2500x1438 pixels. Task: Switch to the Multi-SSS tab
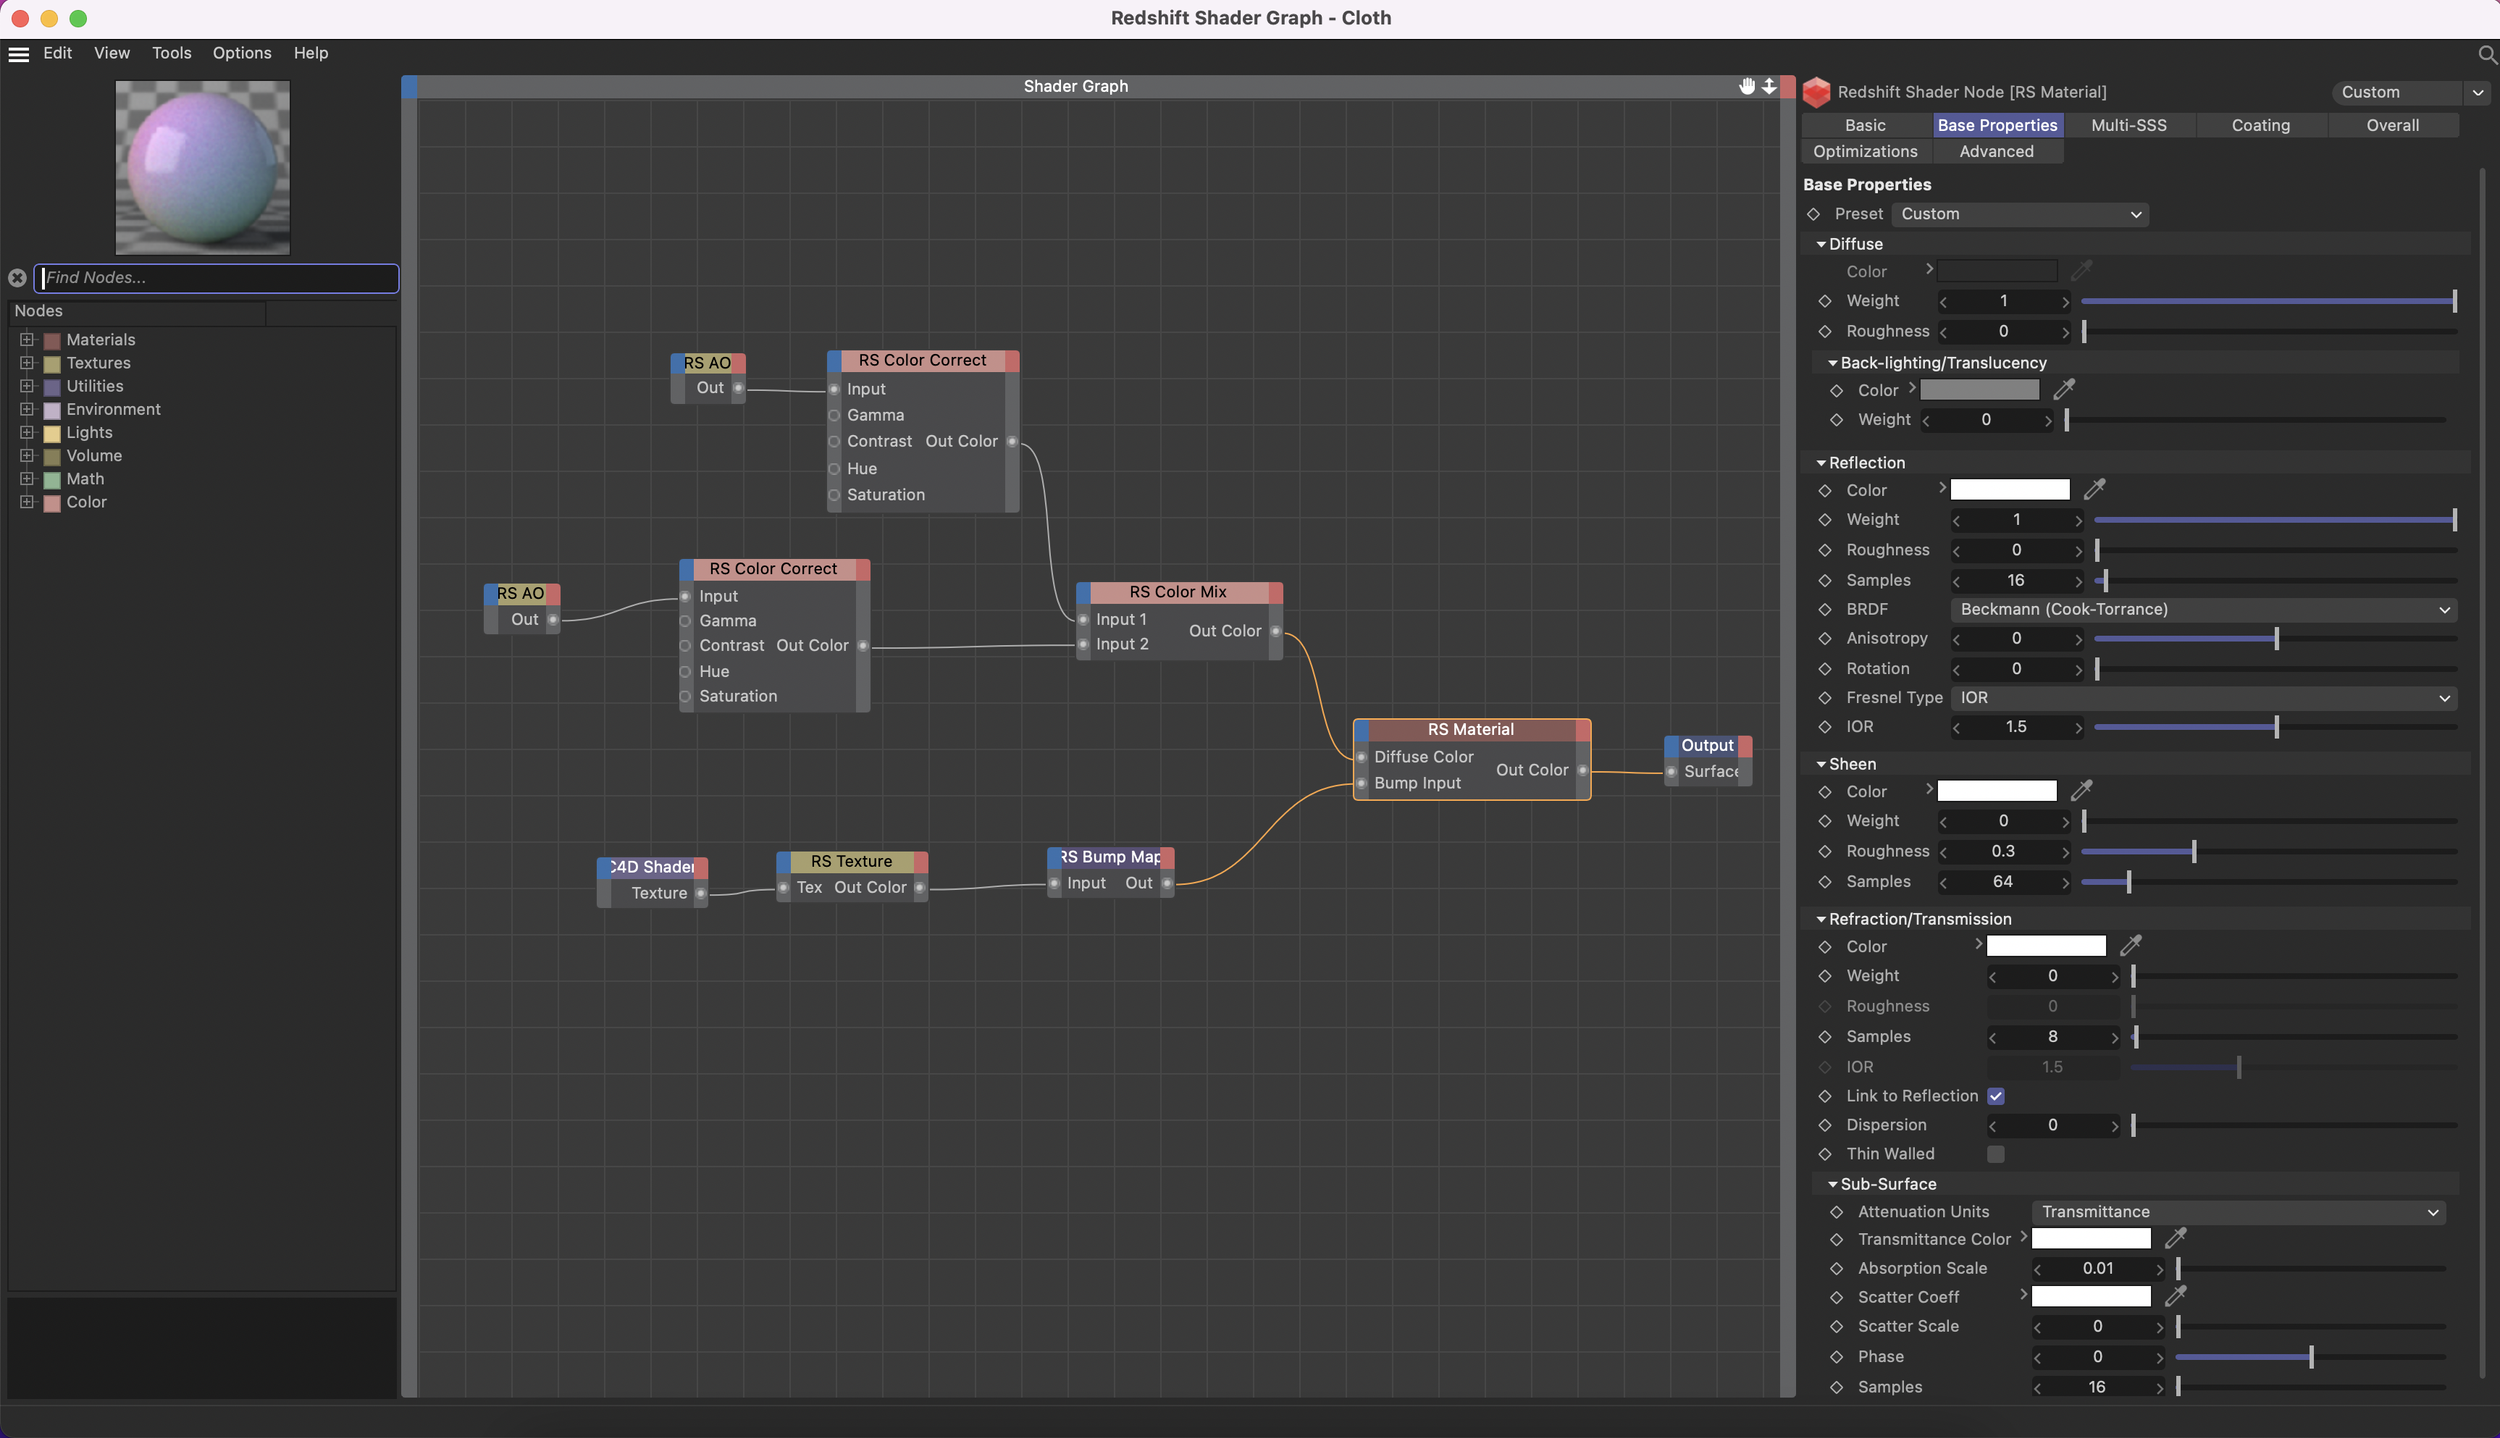click(2128, 125)
